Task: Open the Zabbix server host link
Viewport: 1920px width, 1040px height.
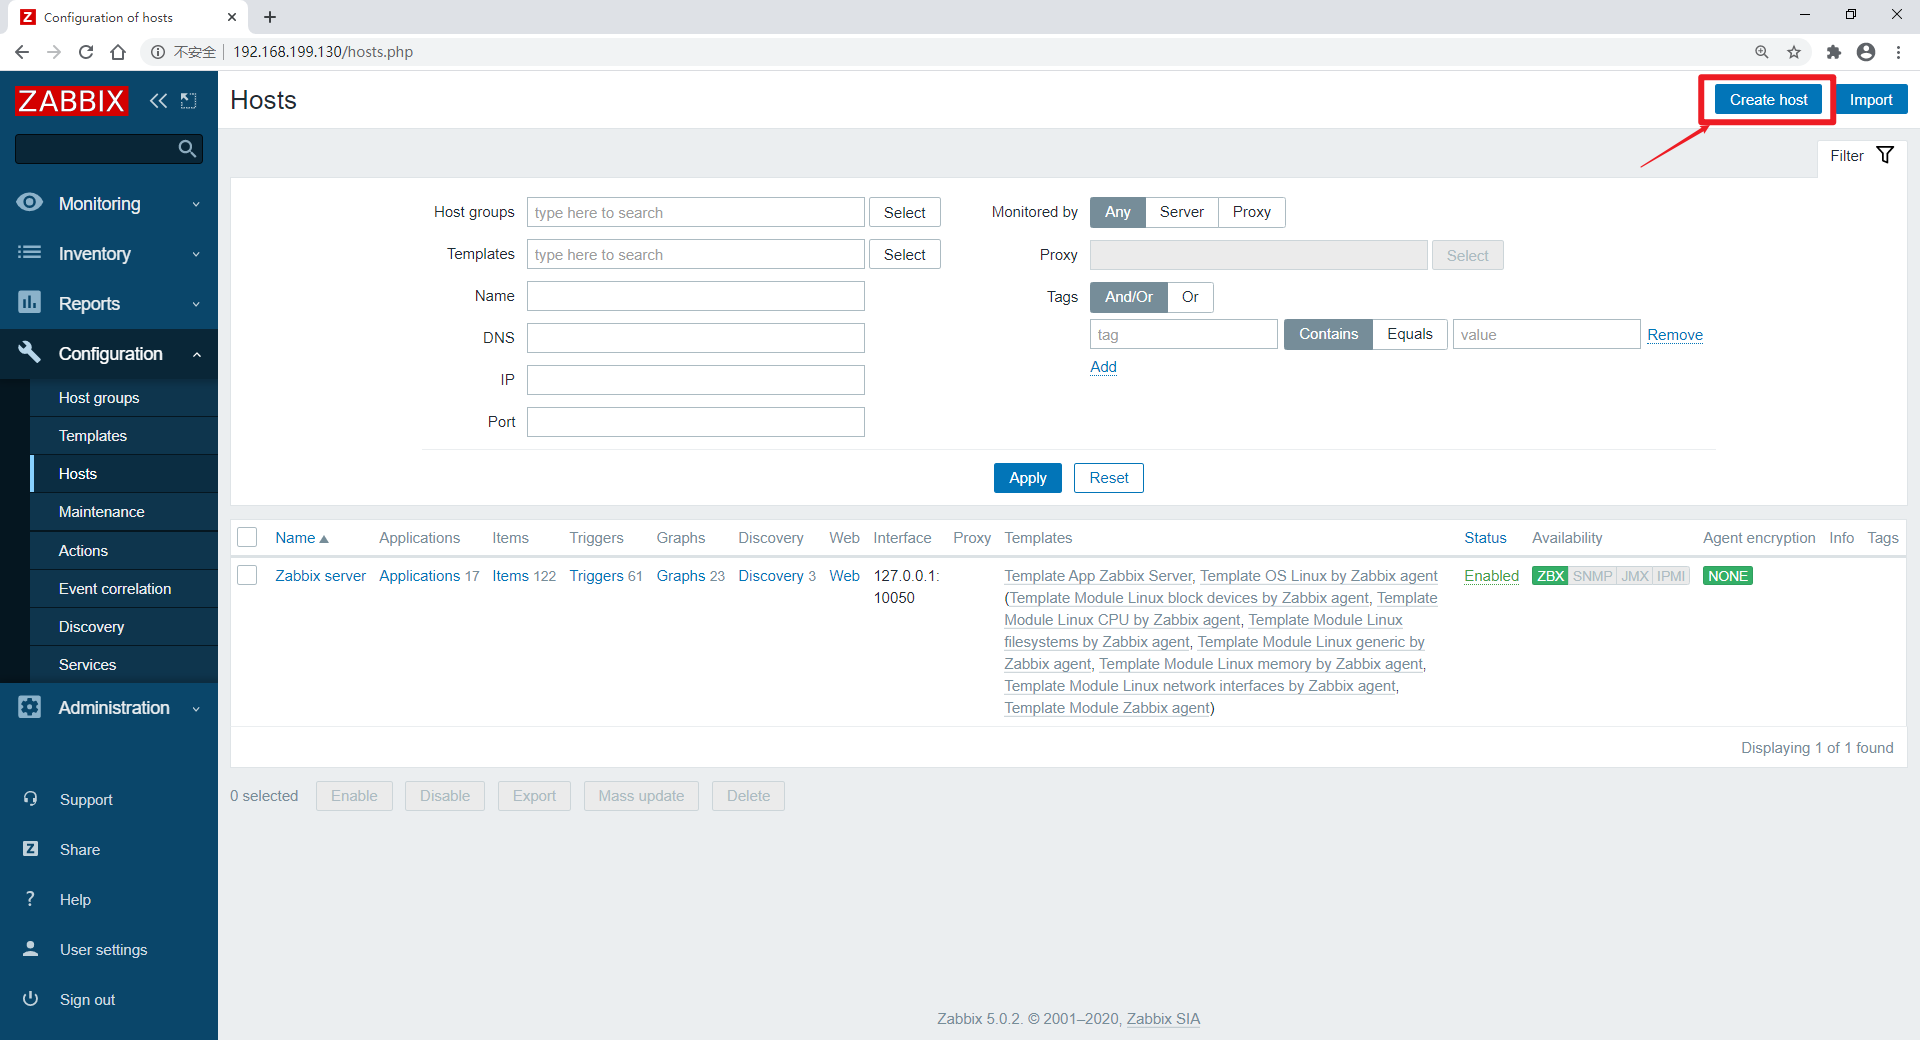Action: coord(320,576)
